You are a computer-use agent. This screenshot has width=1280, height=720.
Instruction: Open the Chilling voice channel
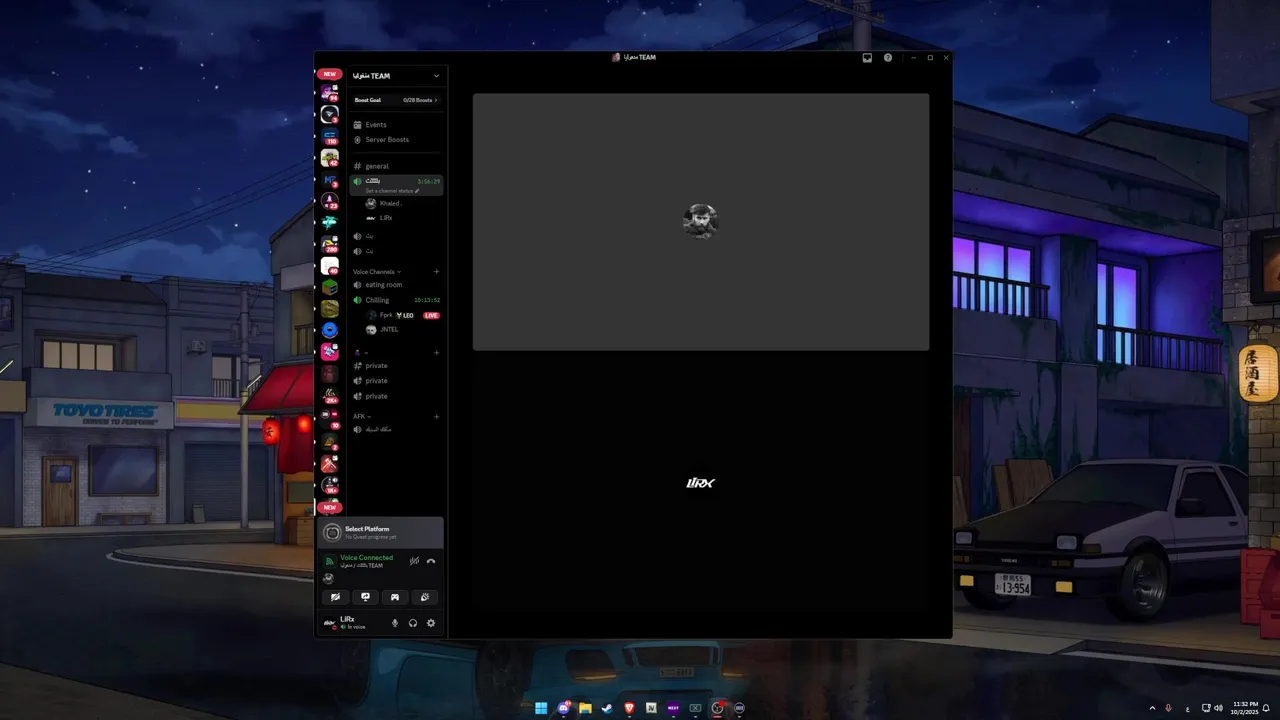(377, 300)
